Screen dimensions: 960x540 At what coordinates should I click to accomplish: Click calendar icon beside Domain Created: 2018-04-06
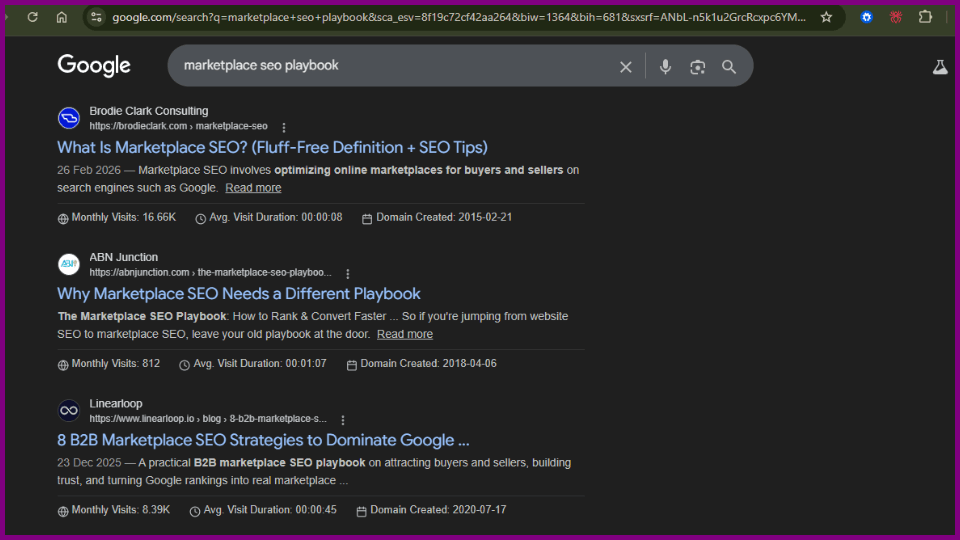click(351, 365)
